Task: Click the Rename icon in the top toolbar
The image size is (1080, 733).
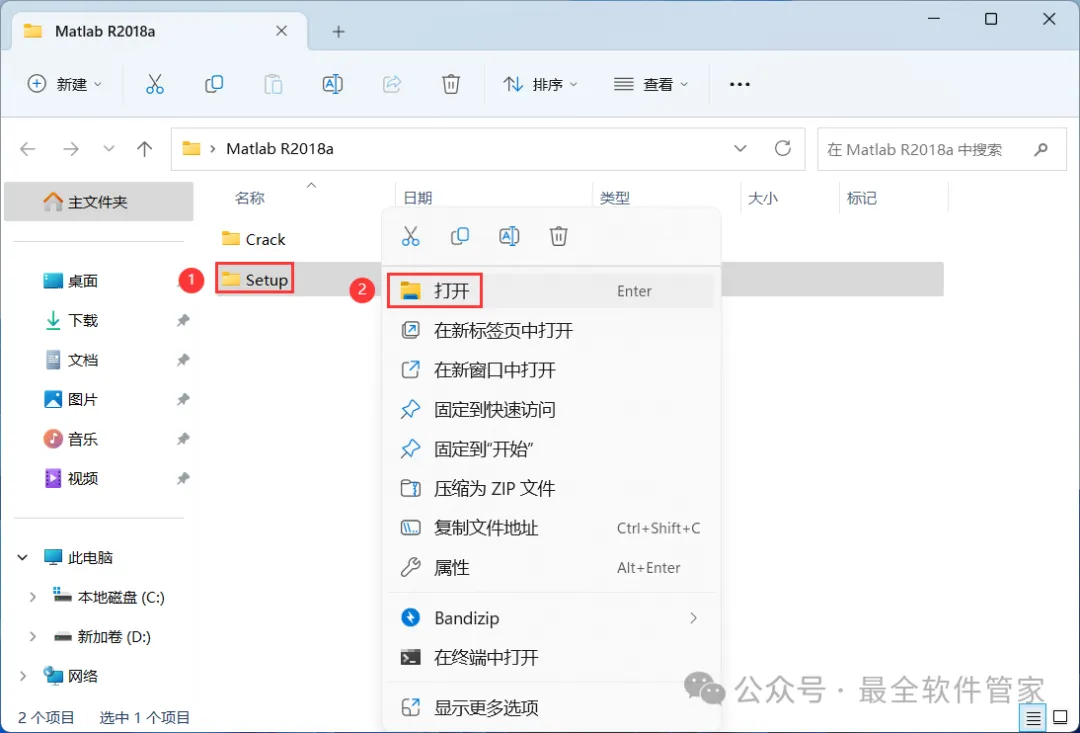Action: [333, 84]
